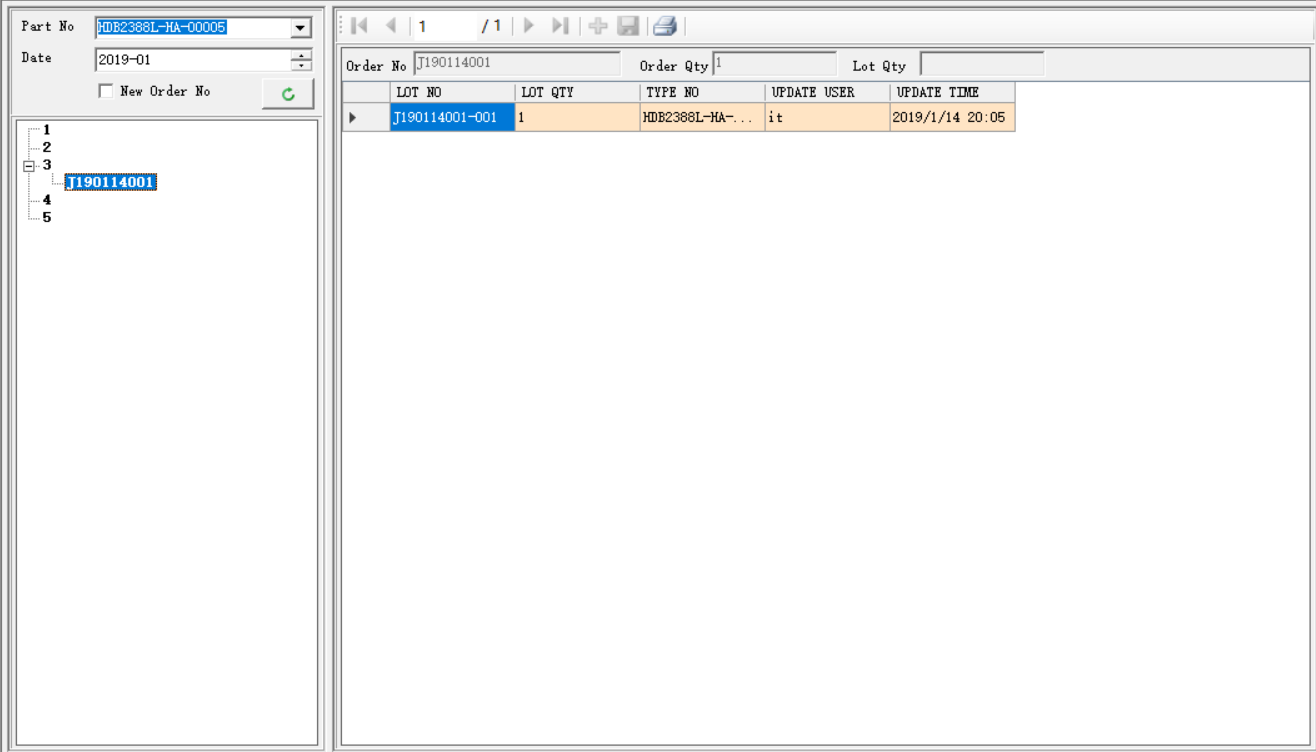The image size is (1316, 752).
Task: Click the save disk icon
Action: click(x=628, y=26)
